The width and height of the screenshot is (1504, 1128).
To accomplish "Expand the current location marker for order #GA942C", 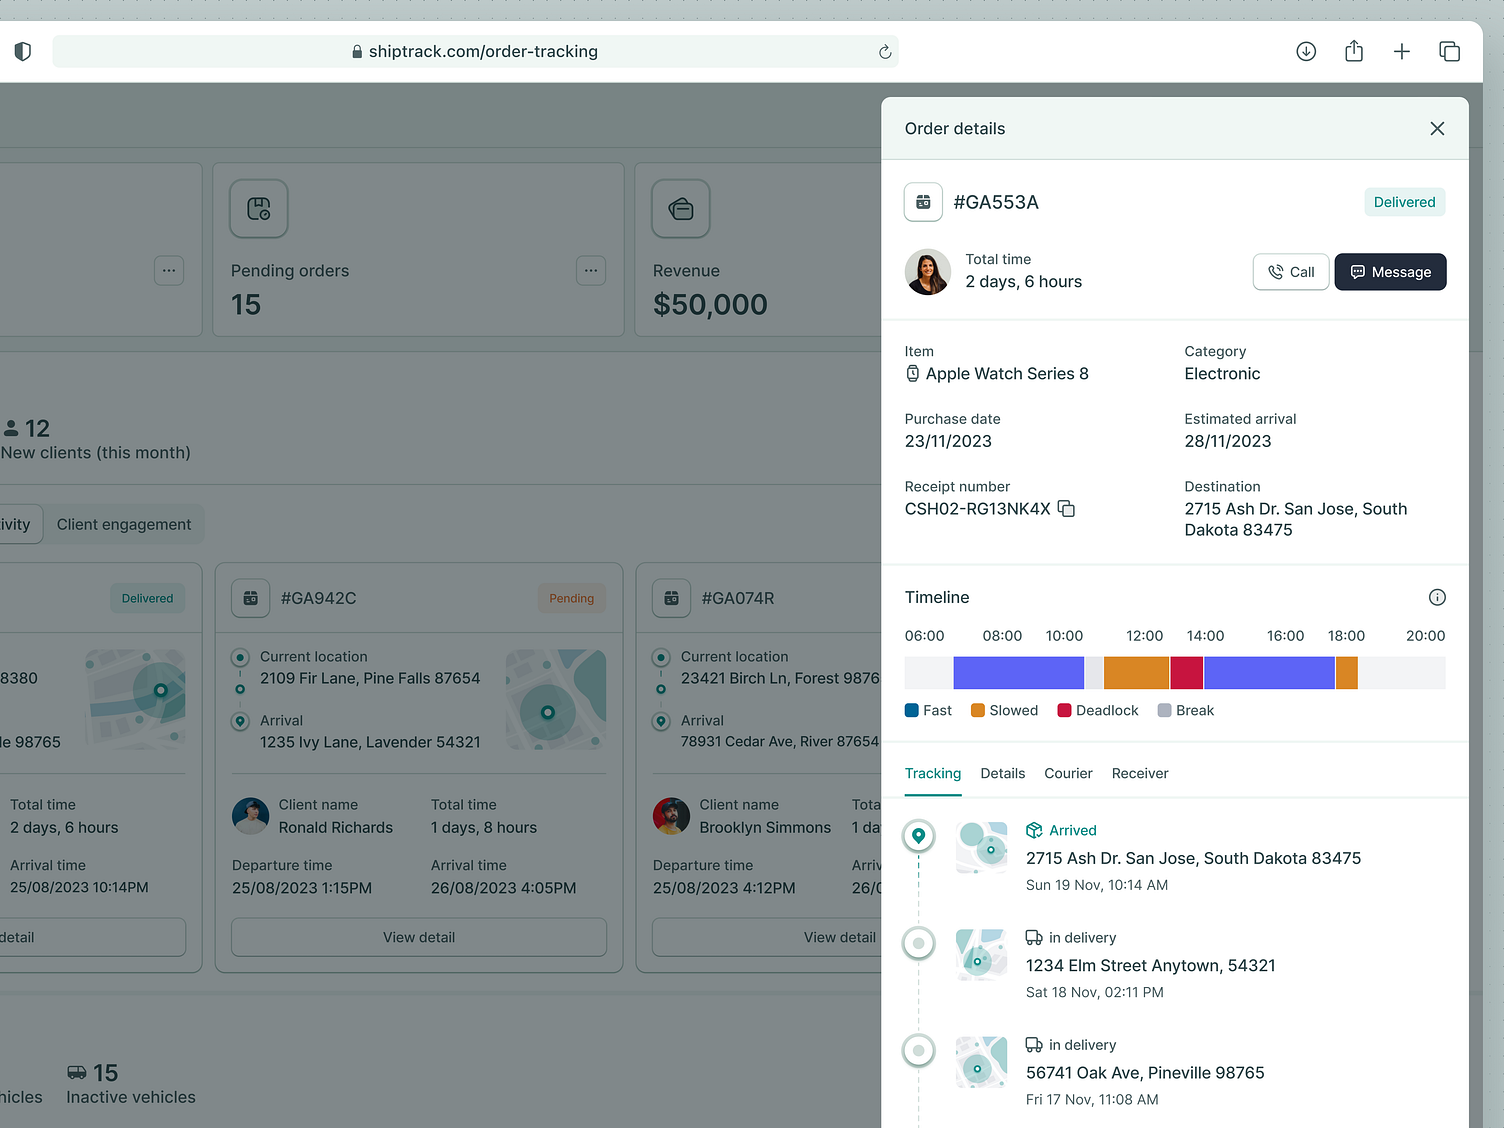I will click(239, 657).
